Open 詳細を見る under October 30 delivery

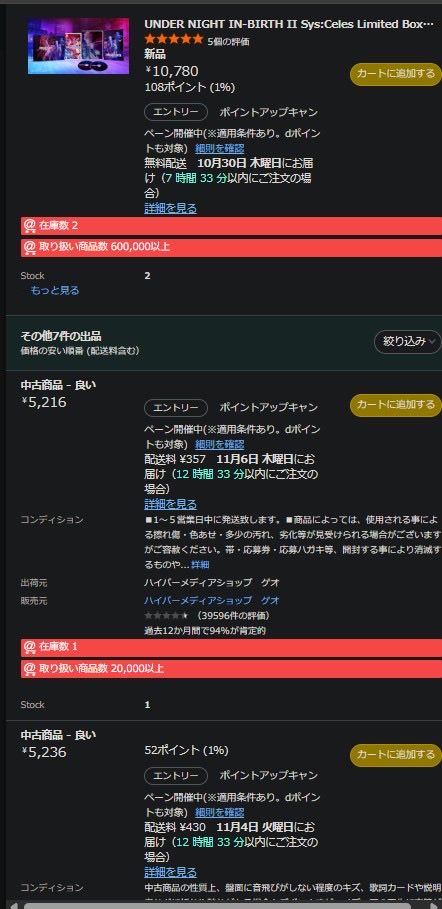[171, 208]
